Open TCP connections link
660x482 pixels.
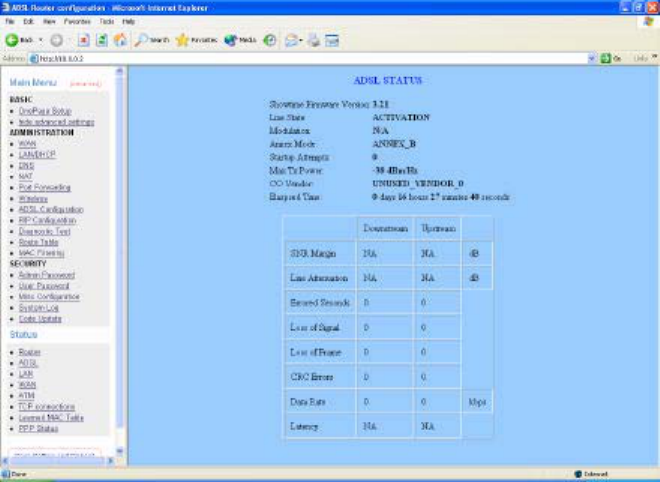click(x=47, y=407)
